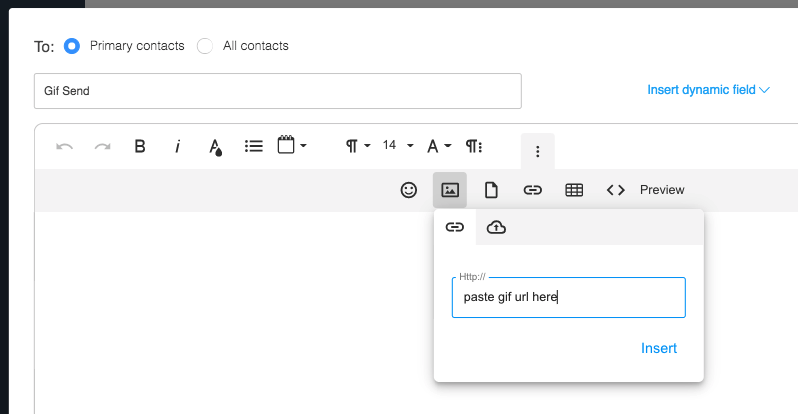Viewport: 798px width, 414px height.
Task: Switch to the image upload tab
Action: click(x=496, y=228)
